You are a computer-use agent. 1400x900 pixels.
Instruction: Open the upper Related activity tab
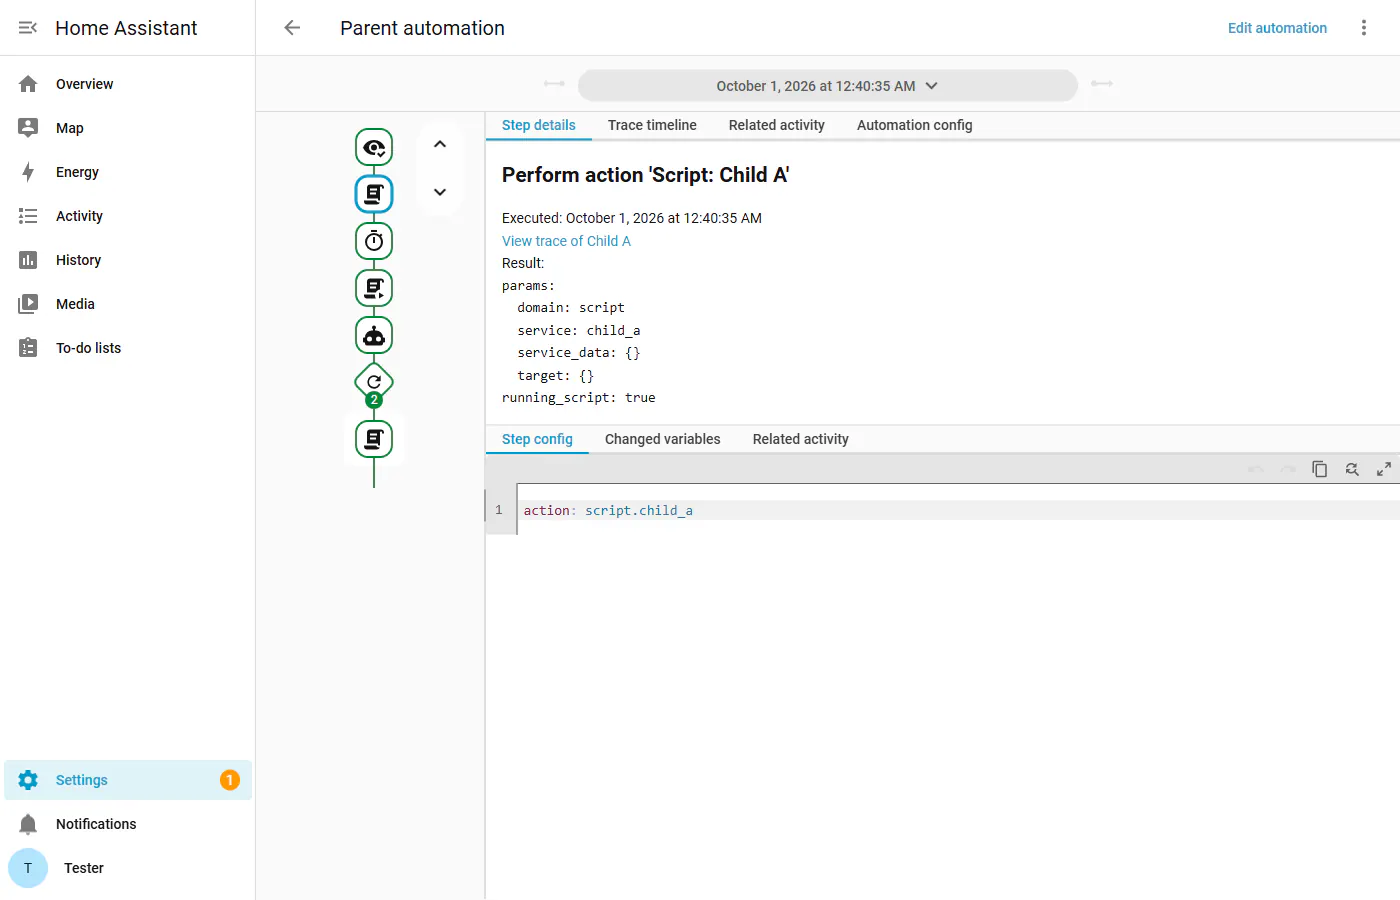(777, 125)
